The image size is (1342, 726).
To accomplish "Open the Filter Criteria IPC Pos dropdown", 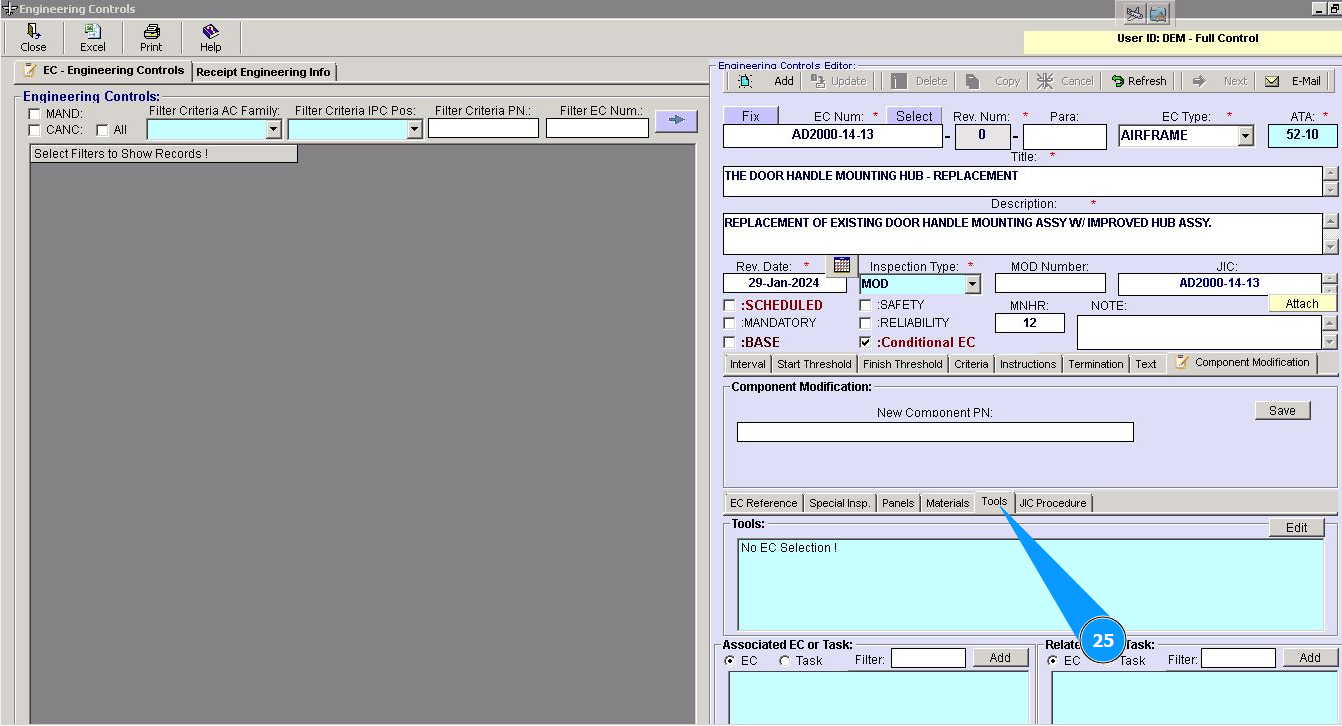I will tap(415, 129).
